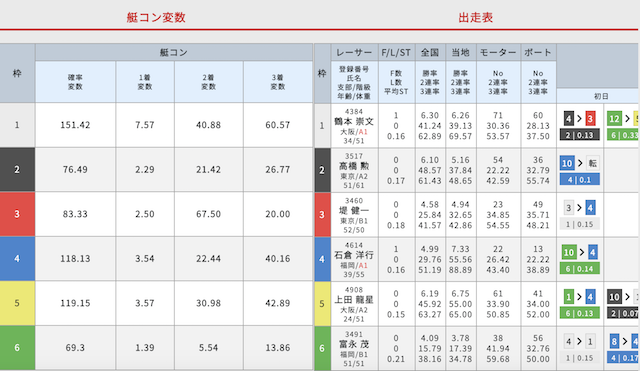Click green 12 badge in lane 1 row
640x371 pixels.
614,119
